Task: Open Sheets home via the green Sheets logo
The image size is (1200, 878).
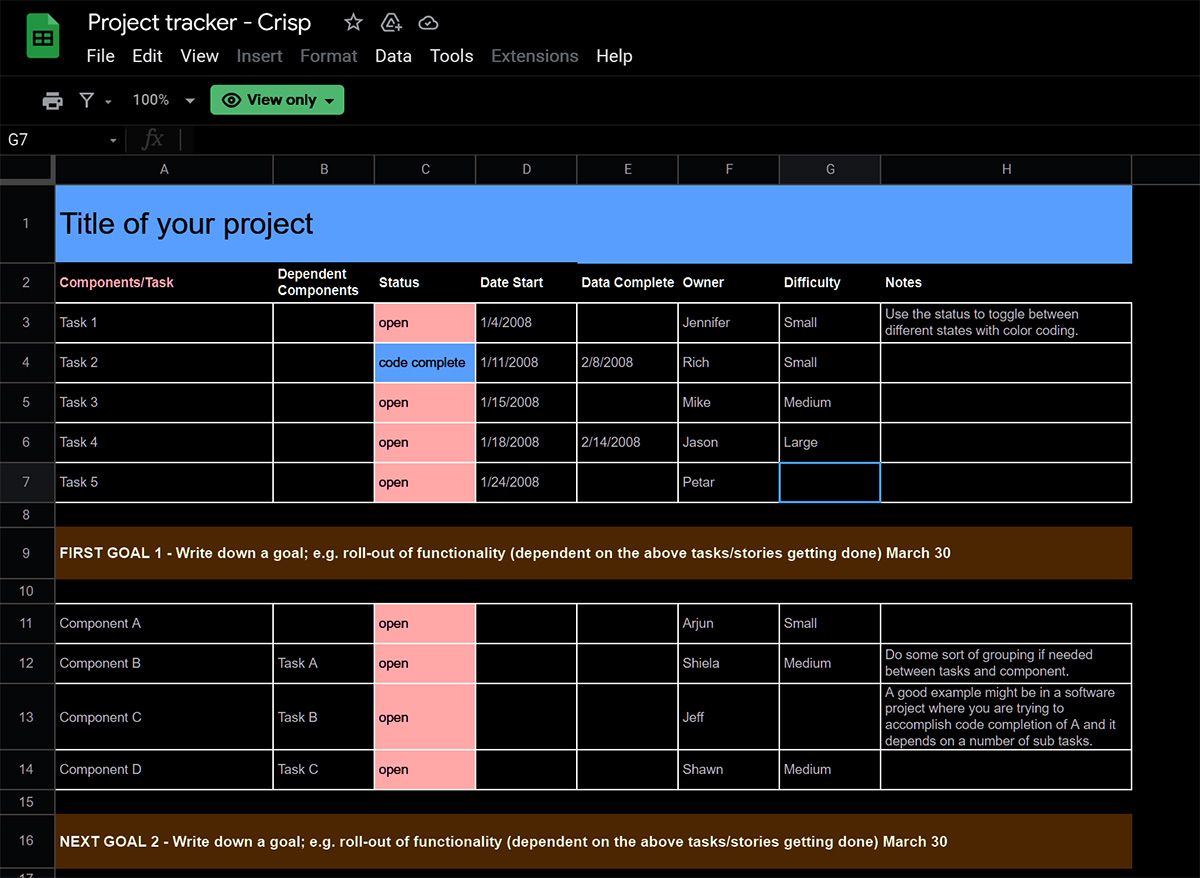Action: coord(41,35)
